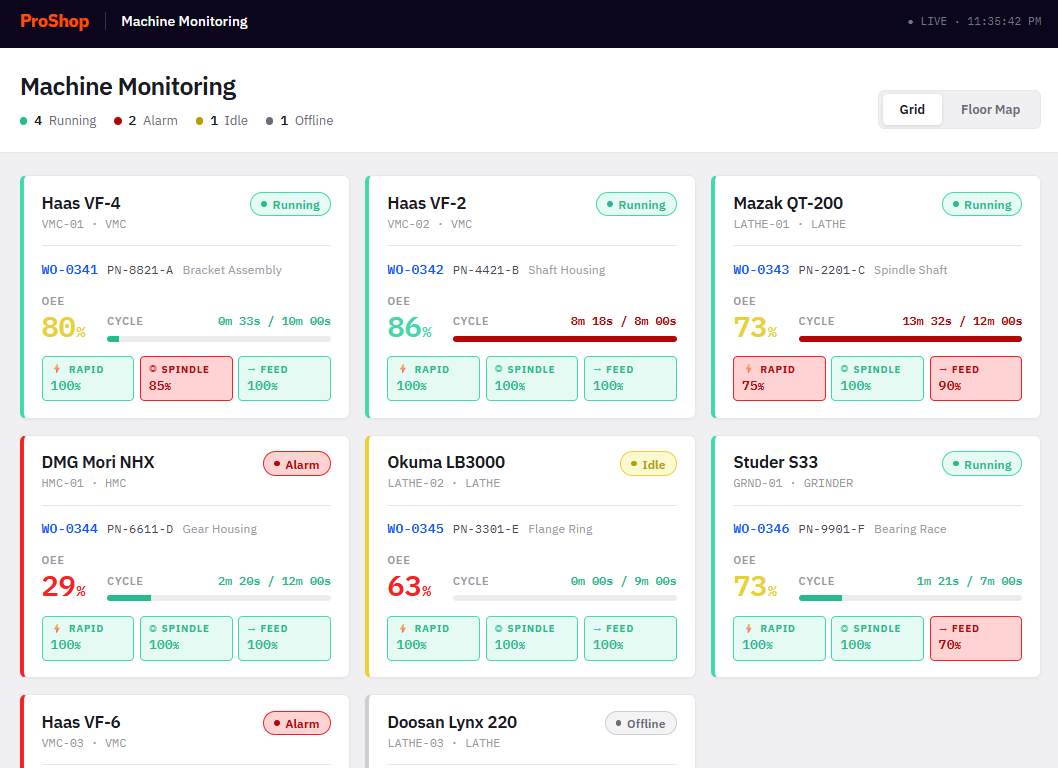Image resolution: width=1058 pixels, height=768 pixels.
Task: Open work order WO-0343
Action: [761, 270]
